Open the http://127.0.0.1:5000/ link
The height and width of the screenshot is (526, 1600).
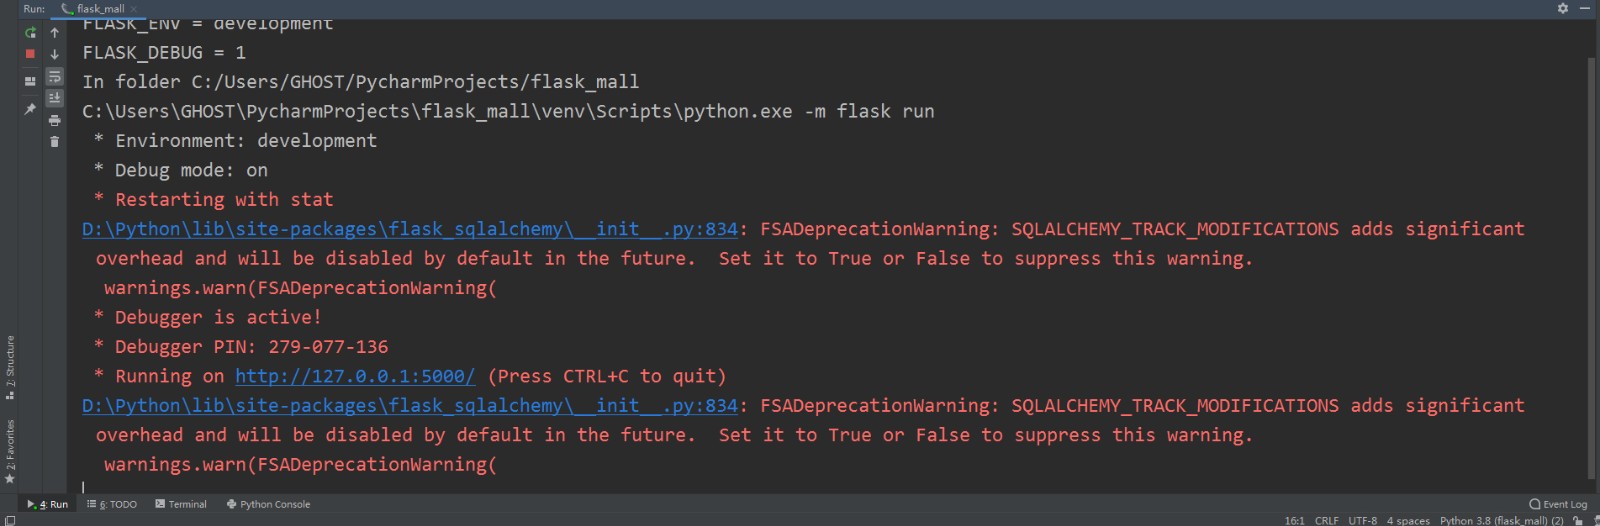pyautogui.click(x=355, y=376)
